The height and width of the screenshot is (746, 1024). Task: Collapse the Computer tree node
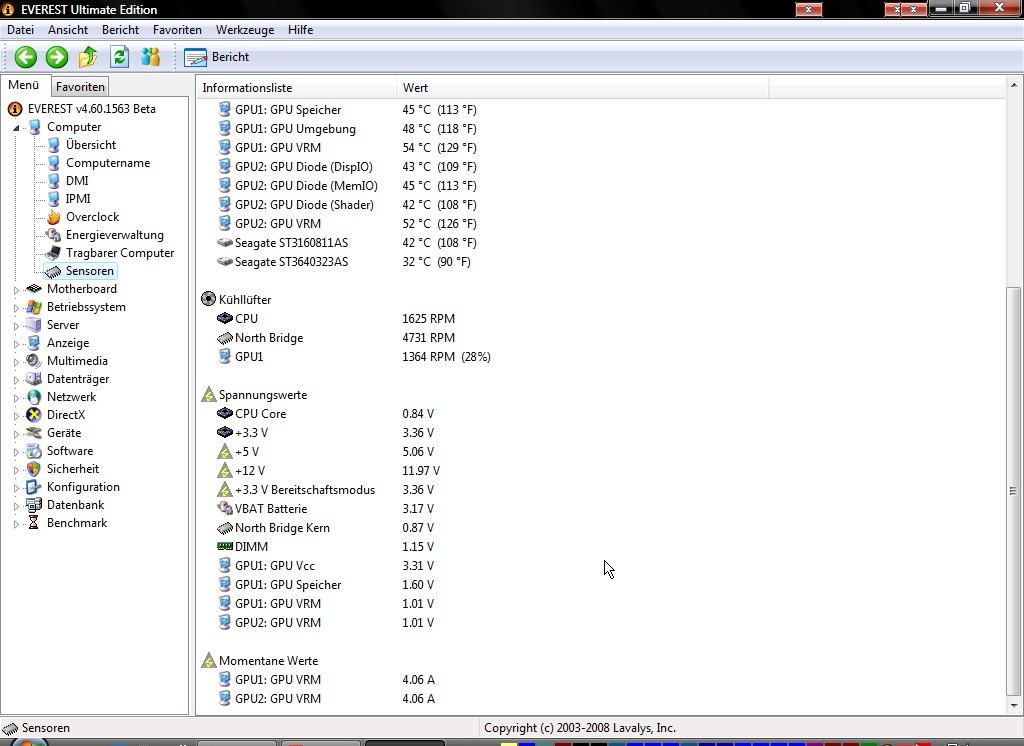[16, 128]
